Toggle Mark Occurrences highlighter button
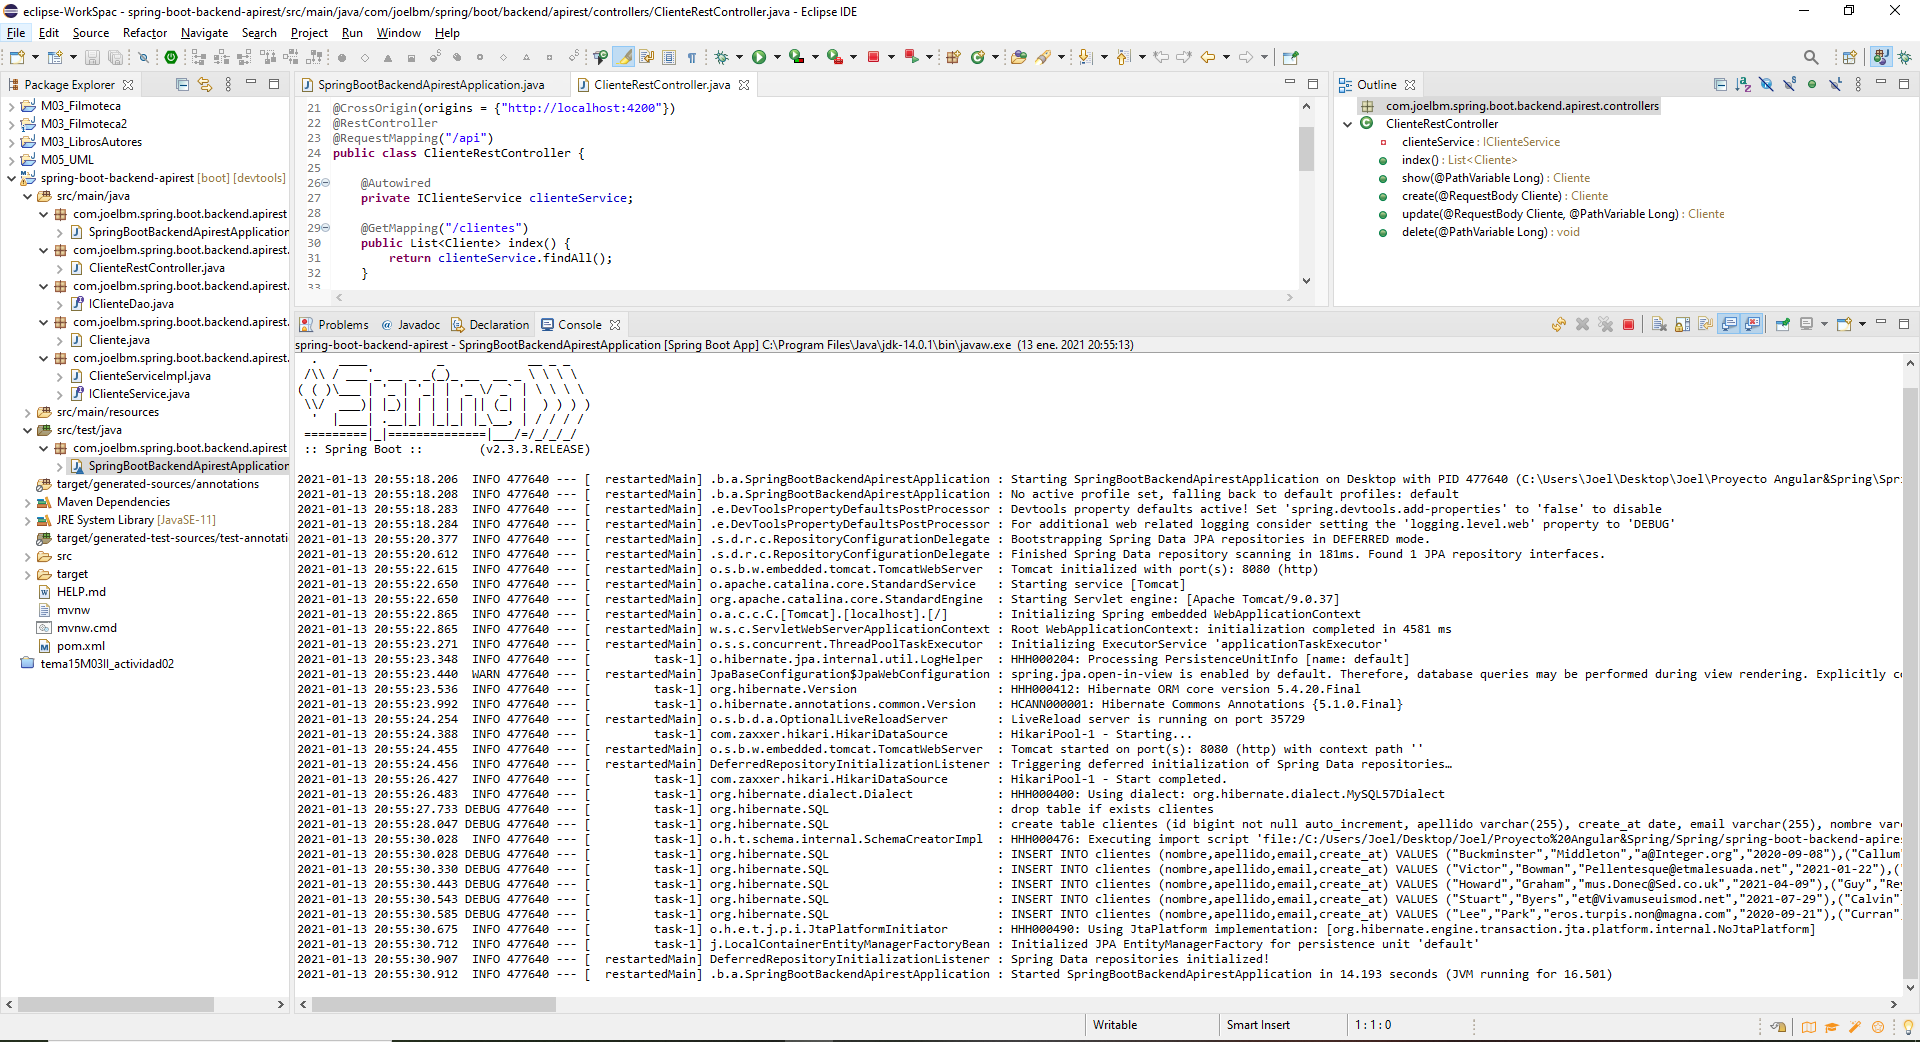 623,57
